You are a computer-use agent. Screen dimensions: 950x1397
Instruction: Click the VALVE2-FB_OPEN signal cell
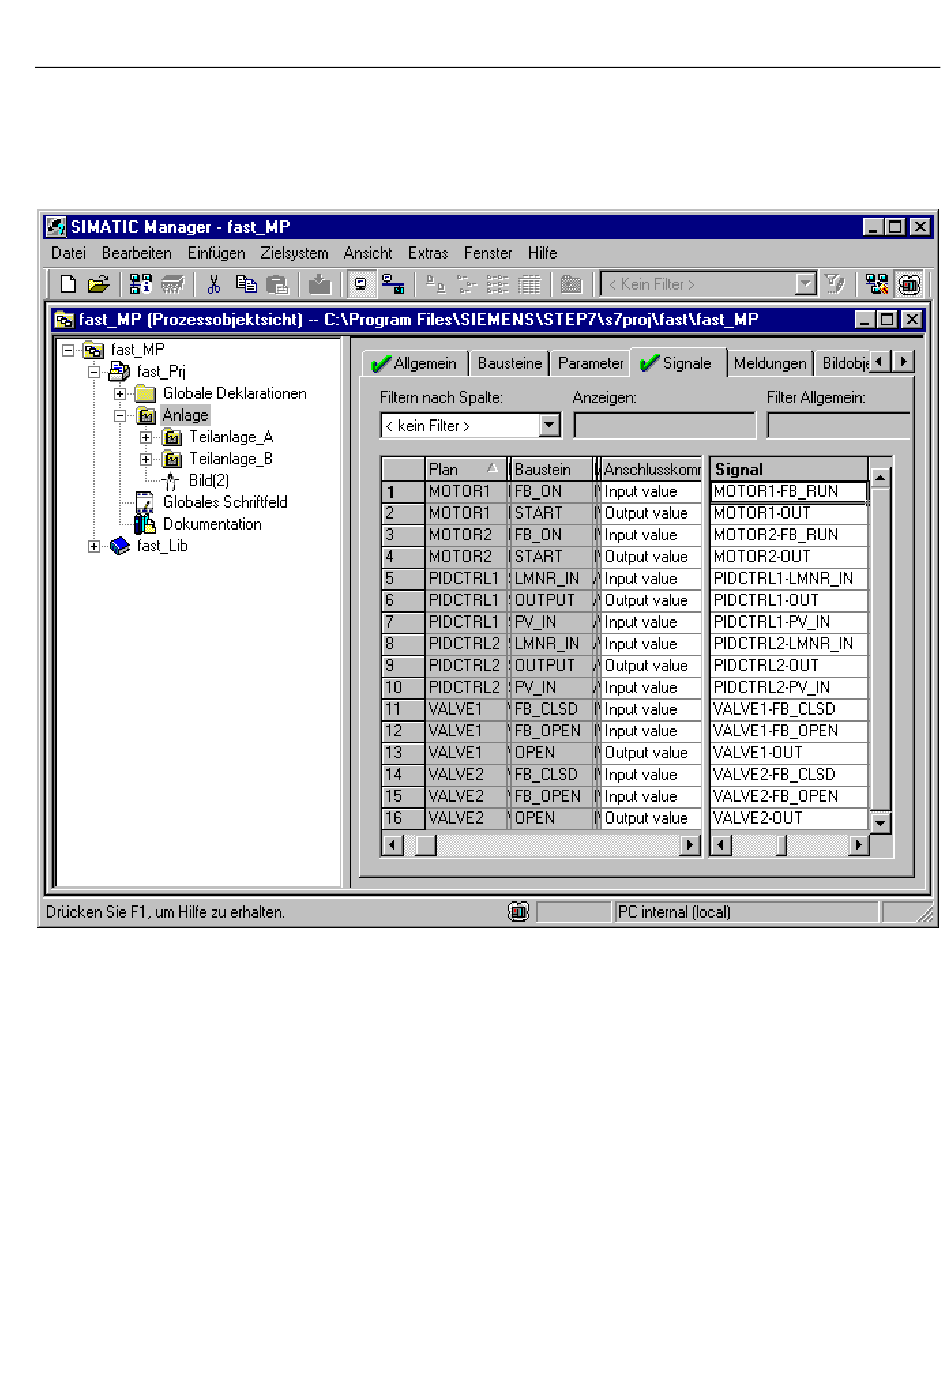click(x=788, y=797)
